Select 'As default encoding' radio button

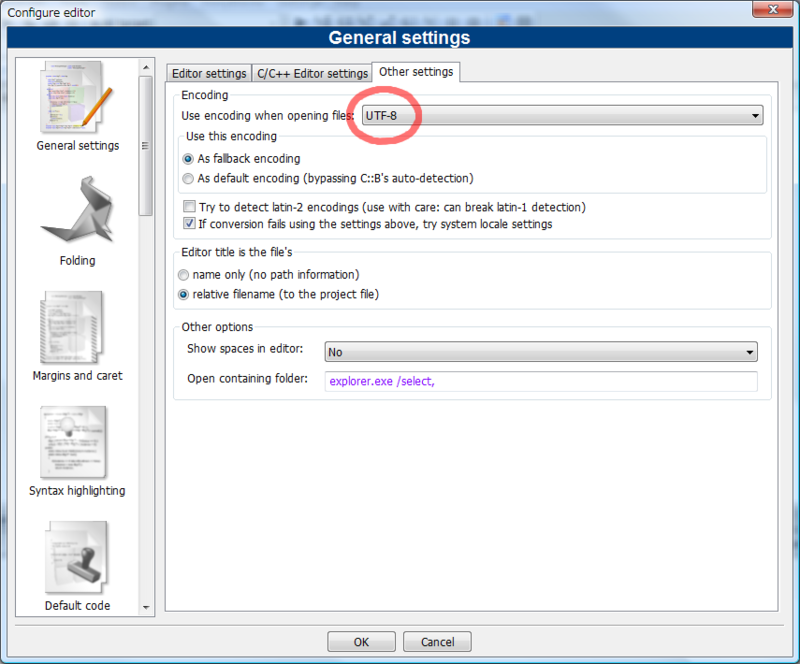(x=188, y=179)
